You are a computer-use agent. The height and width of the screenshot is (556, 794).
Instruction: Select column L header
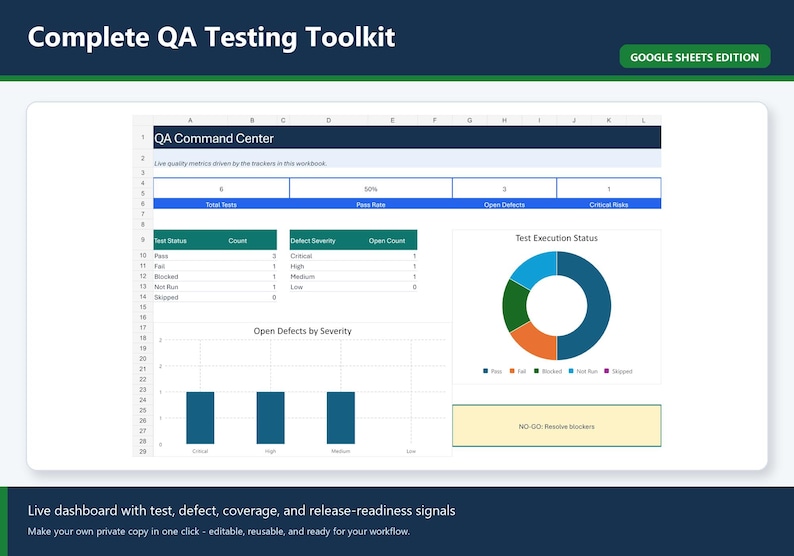tap(644, 121)
